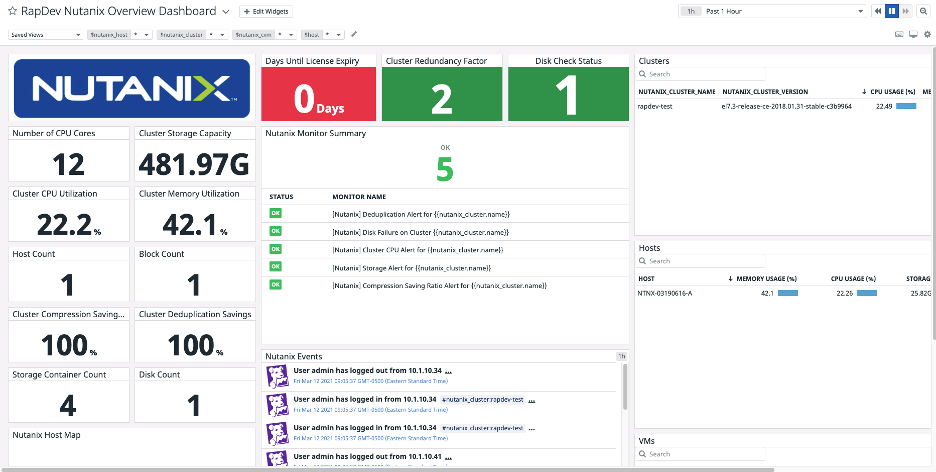The height and width of the screenshot is (472, 936).
Task: Star the RapDev Nutanix Overview Dashboard
Action: click(12, 11)
